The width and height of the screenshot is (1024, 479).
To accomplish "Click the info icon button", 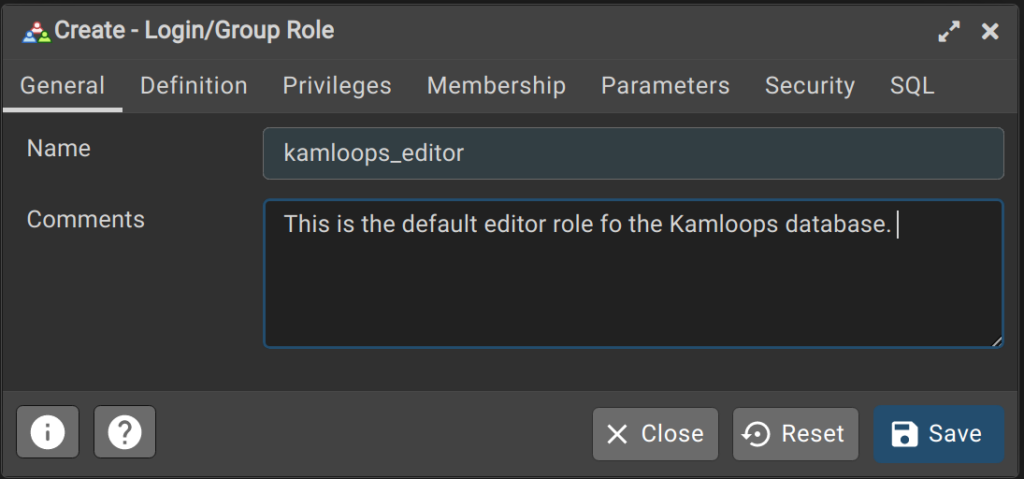I will pyautogui.click(x=48, y=432).
